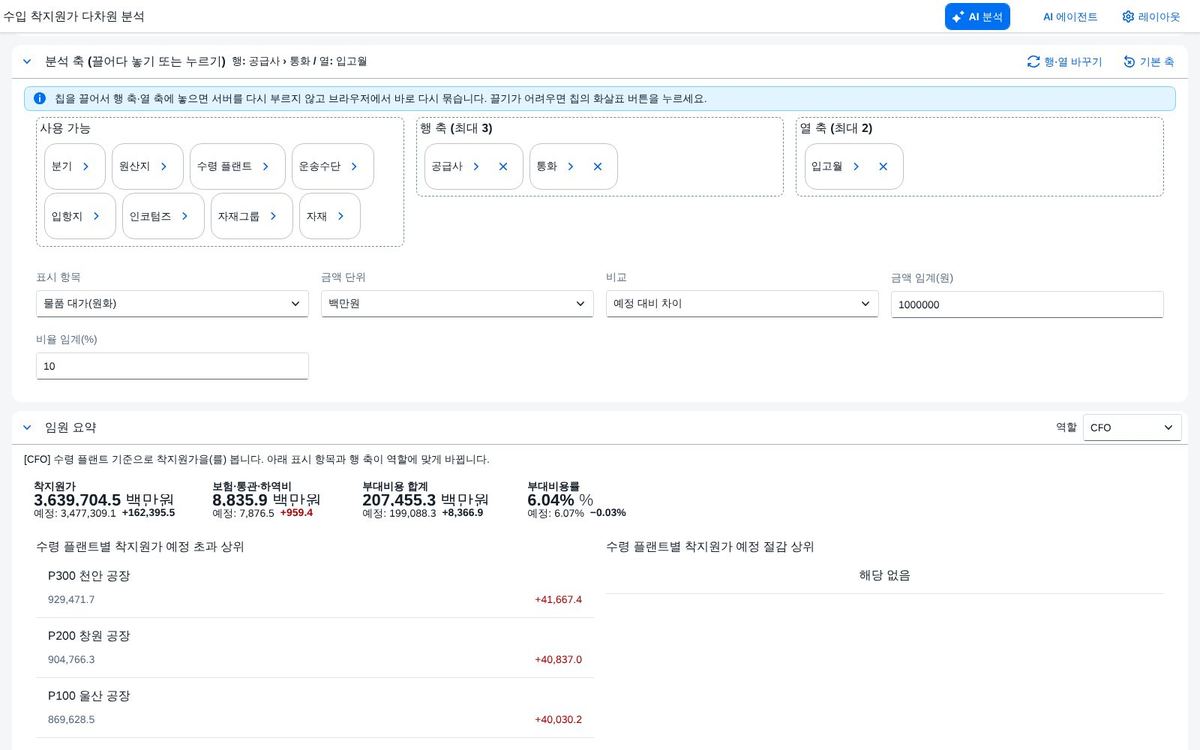Select the 원산지 chip label
This screenshot has height=750, width=1200.
(x=135, y=167)
